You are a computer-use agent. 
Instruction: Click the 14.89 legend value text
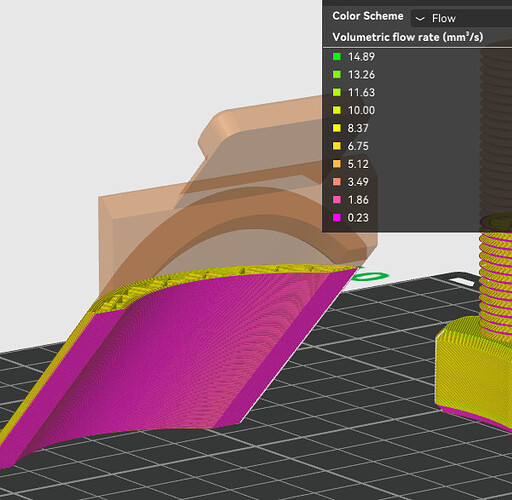(x=361, y=57)
